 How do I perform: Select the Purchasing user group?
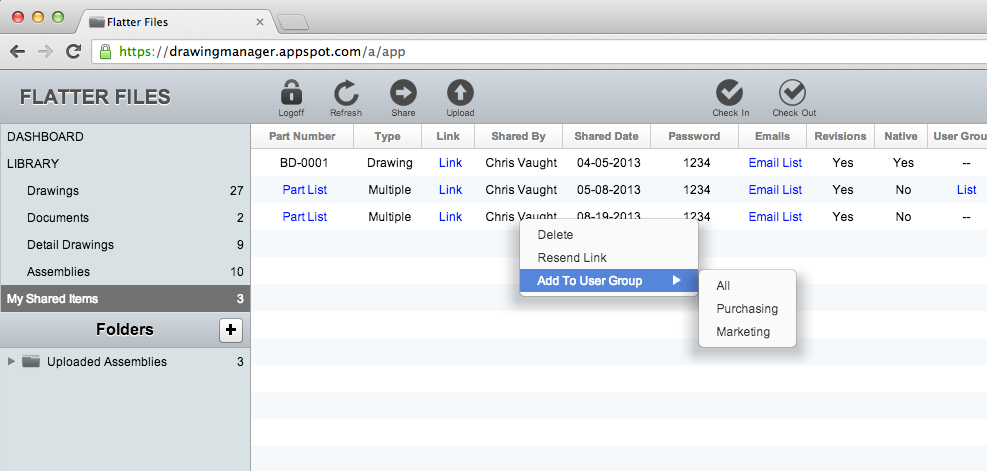tap(747, 309)
